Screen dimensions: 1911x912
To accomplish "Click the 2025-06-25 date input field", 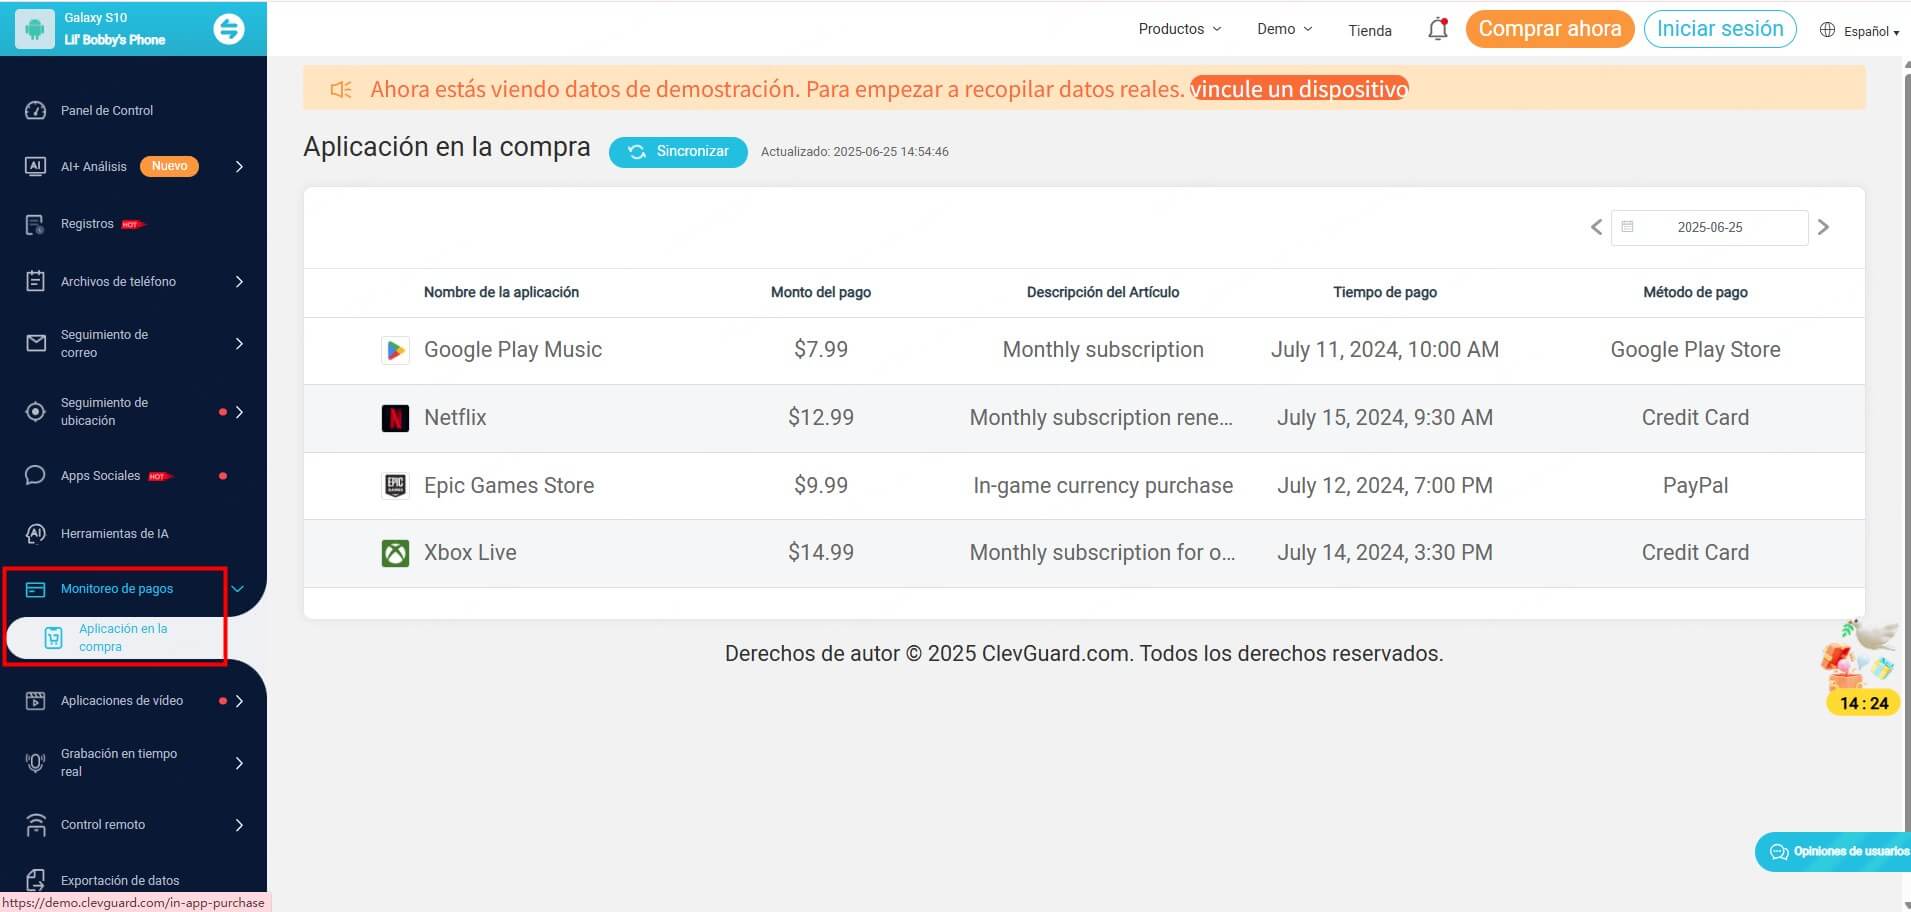I will tap(1709, 227).
